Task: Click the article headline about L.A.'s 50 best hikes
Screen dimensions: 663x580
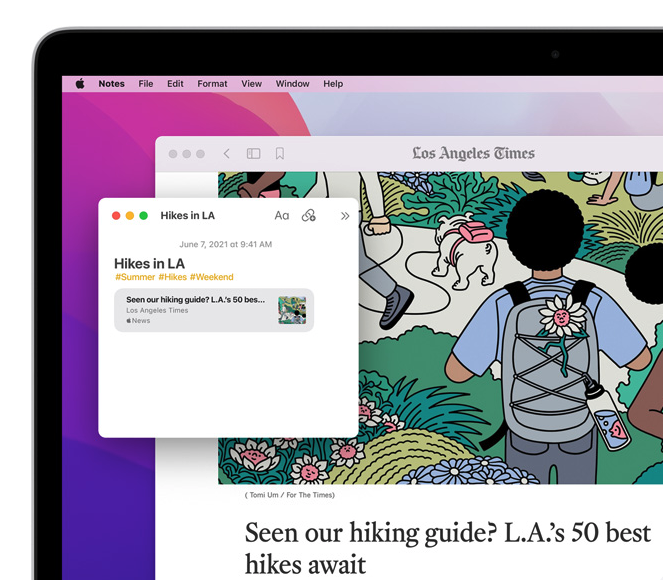Action: click(x=447, y=548)
